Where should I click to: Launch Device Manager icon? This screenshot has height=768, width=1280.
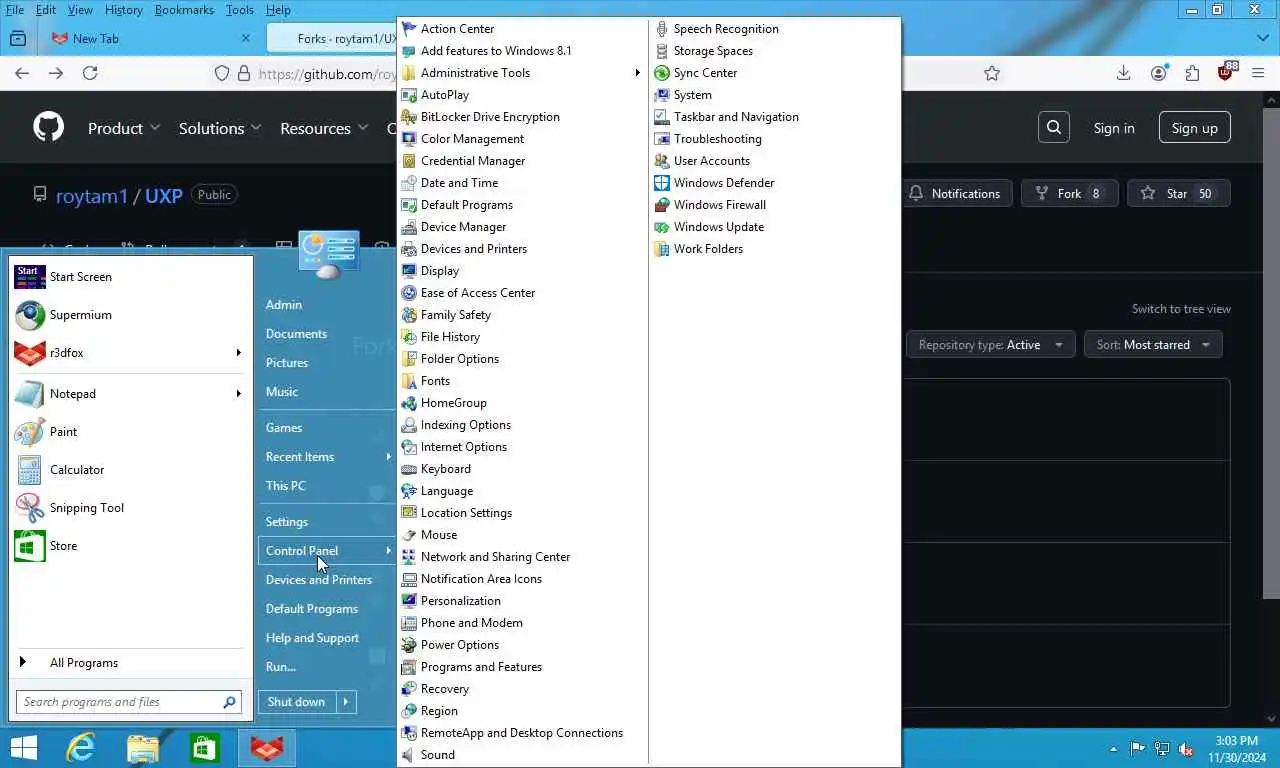click(409, 227)
